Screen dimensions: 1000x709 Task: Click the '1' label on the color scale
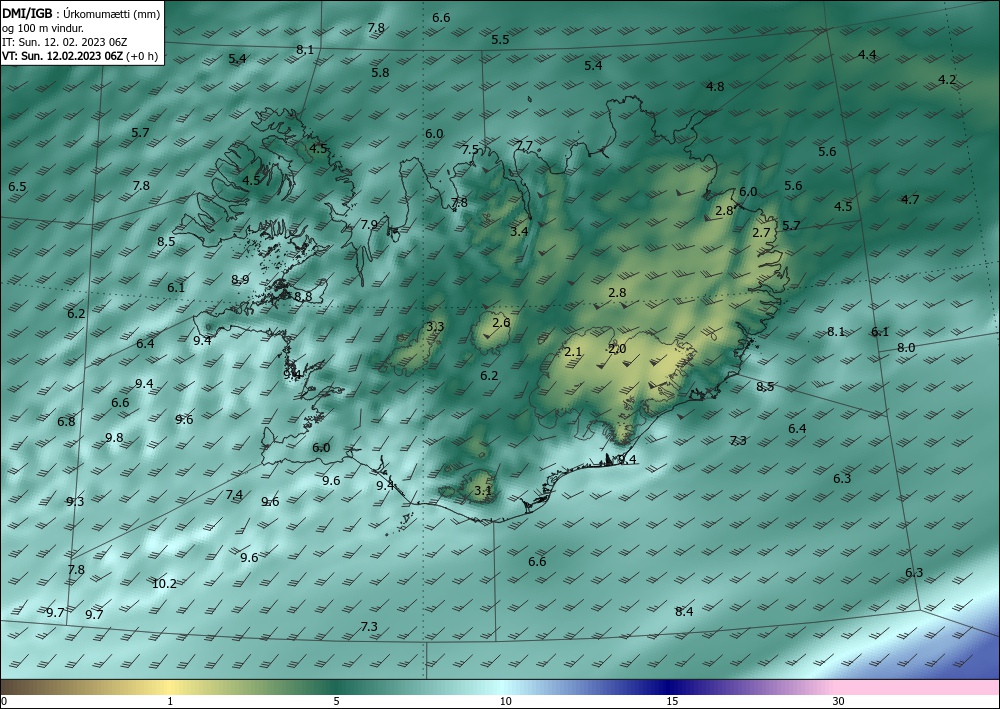pos(170,701)
